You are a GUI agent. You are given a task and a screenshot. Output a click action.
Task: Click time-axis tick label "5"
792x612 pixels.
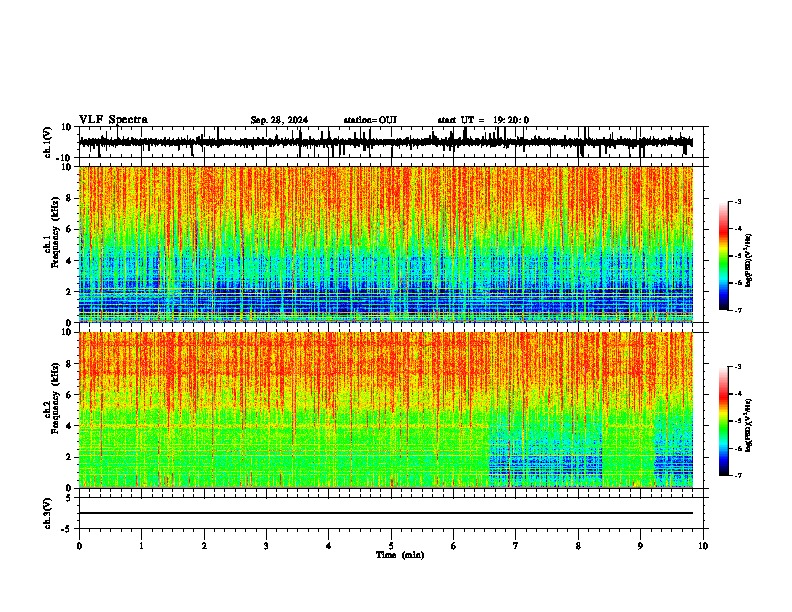(x=391, y=546)
